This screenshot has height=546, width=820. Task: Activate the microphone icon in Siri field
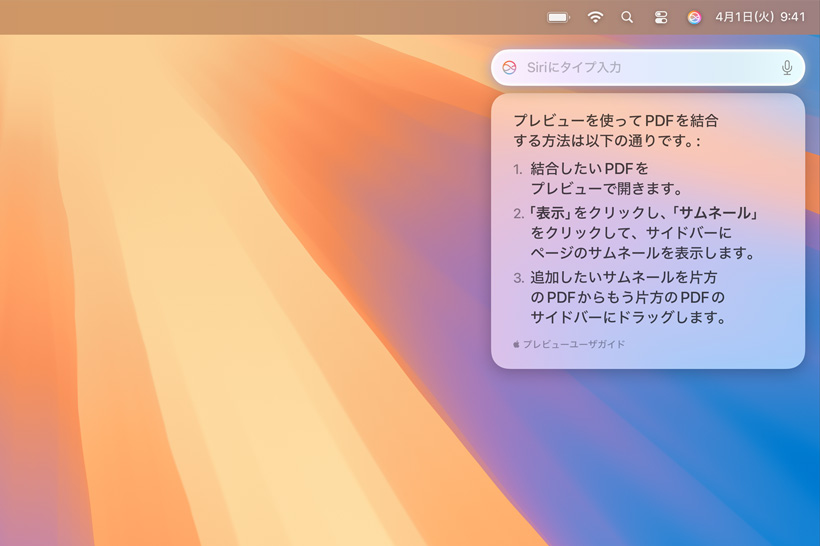(x=787, y=67)
